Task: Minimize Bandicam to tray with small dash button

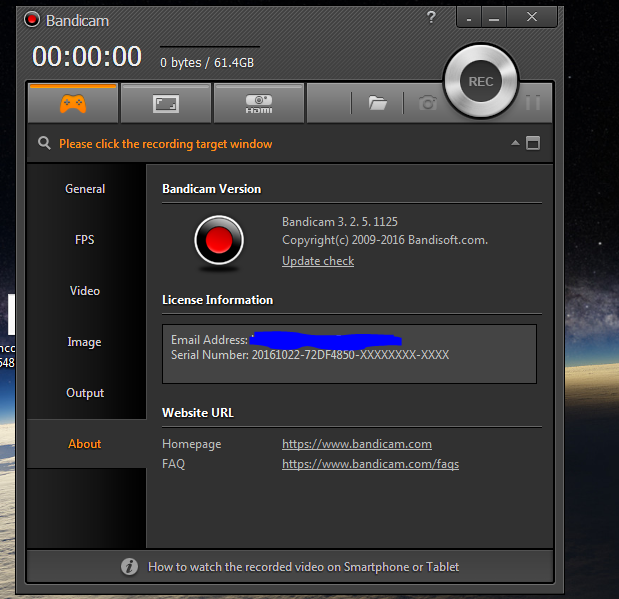Action: 469,18
